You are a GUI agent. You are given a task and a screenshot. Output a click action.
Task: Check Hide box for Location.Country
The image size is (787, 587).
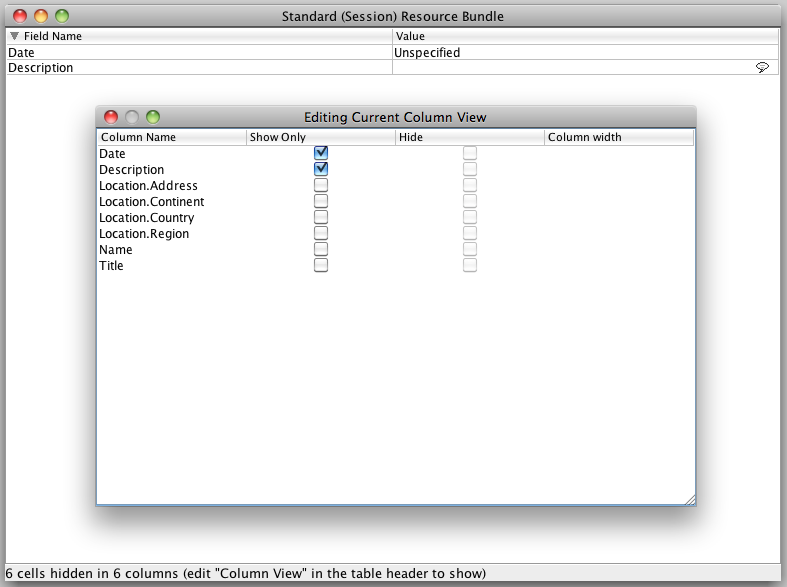click(470, 217)
